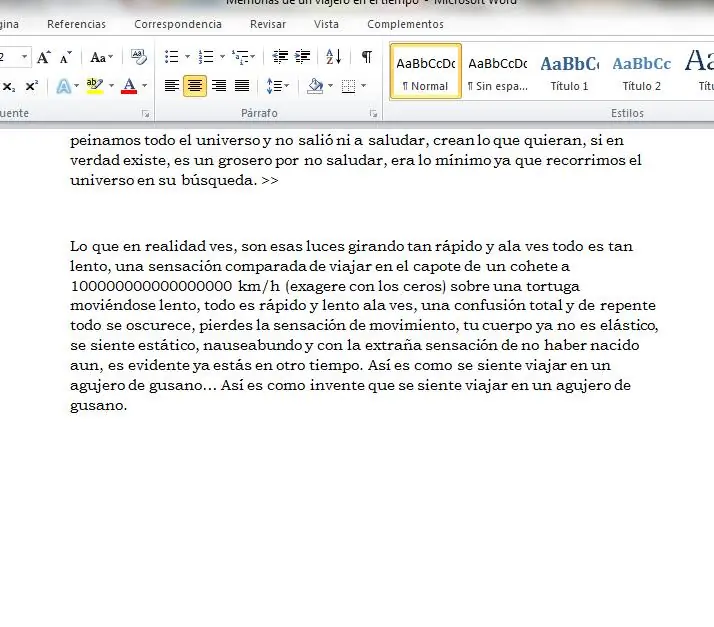This screenshot has width=714, height=627.
Task: Apply paragraph shading with paint bucket
Action: pyautogui.click(x=315, y=86)
